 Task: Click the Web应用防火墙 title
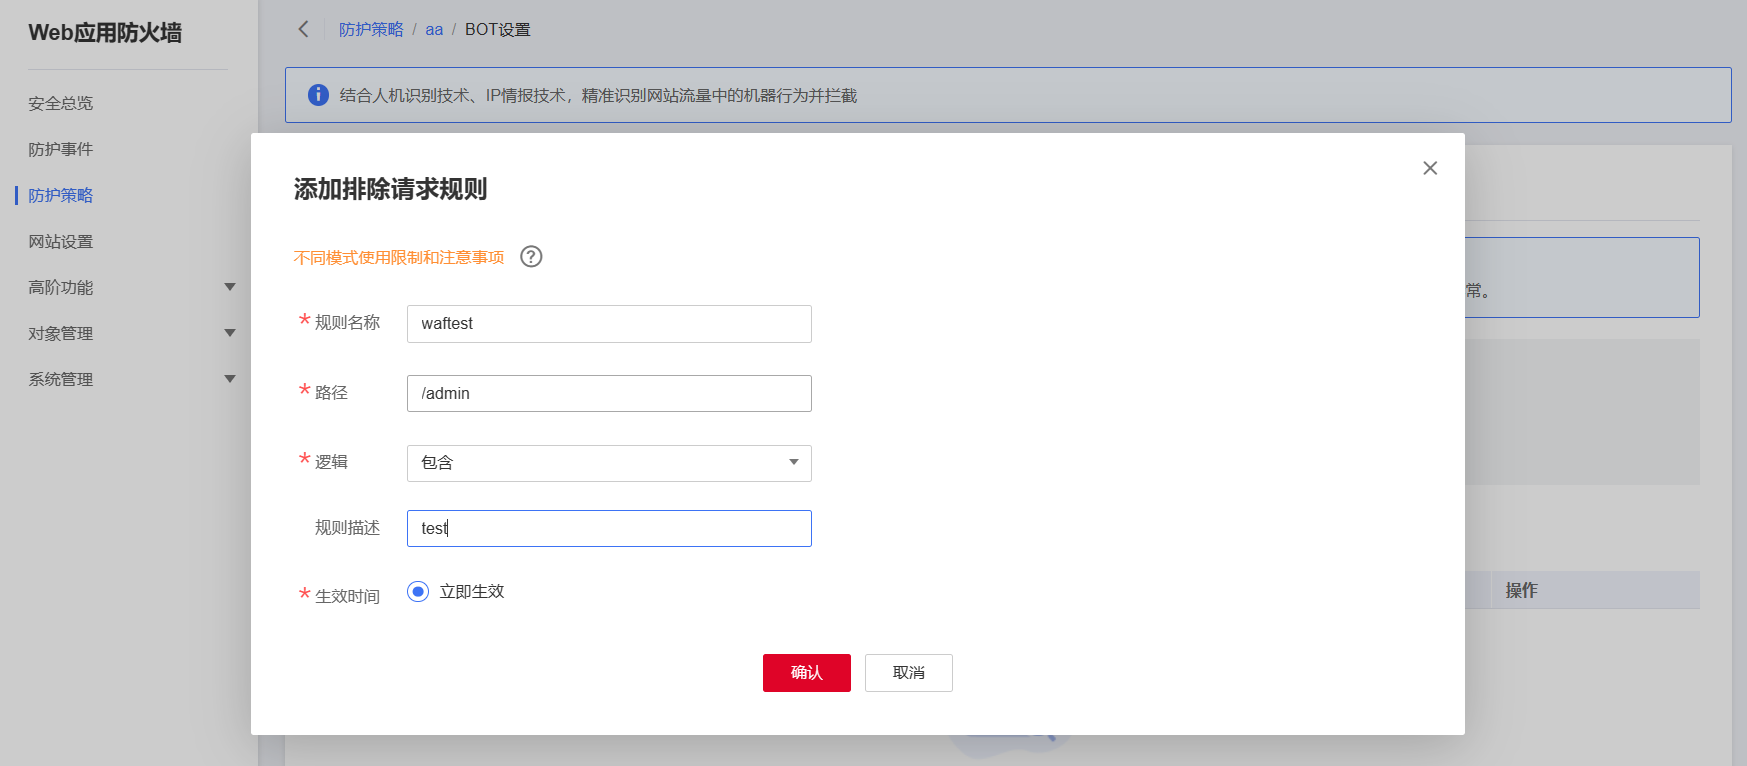point(105,33)
